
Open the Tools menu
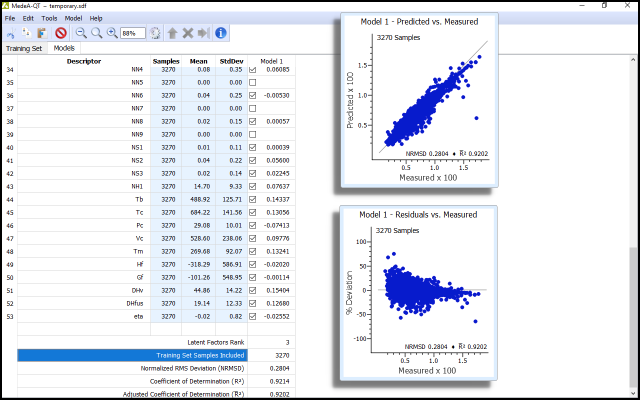click(x=49, y=18)
